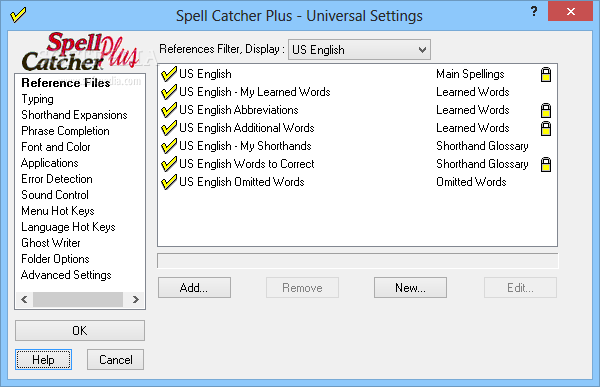Viewport: 600px width, 387px height.
Task: Click Learned Words type for My Learned Words
Action: click(x=473, y=92)
